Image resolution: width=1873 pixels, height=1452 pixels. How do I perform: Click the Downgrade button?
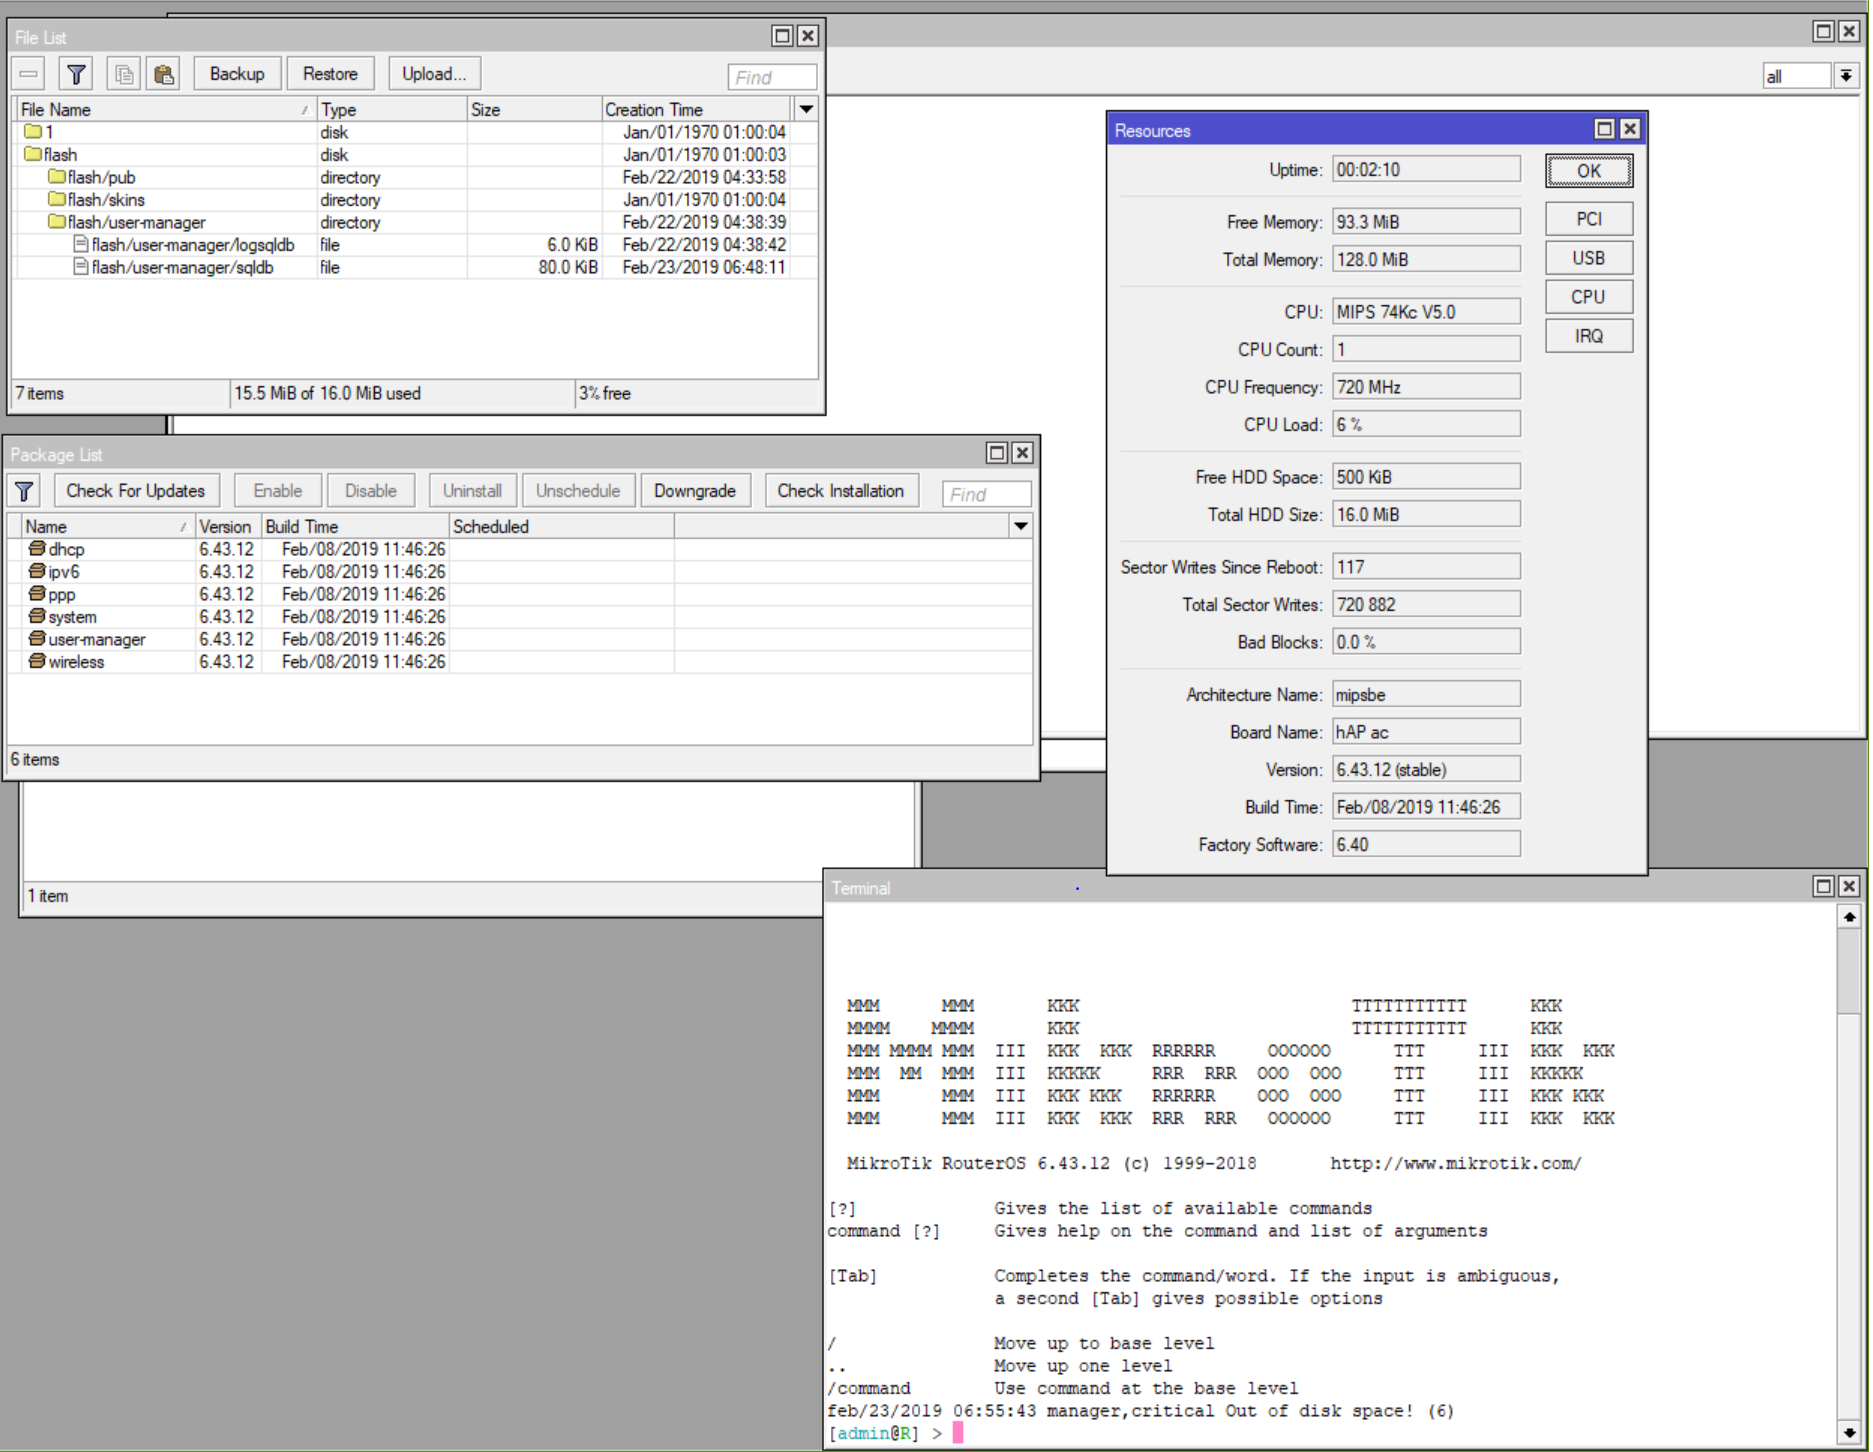(694, 491)
